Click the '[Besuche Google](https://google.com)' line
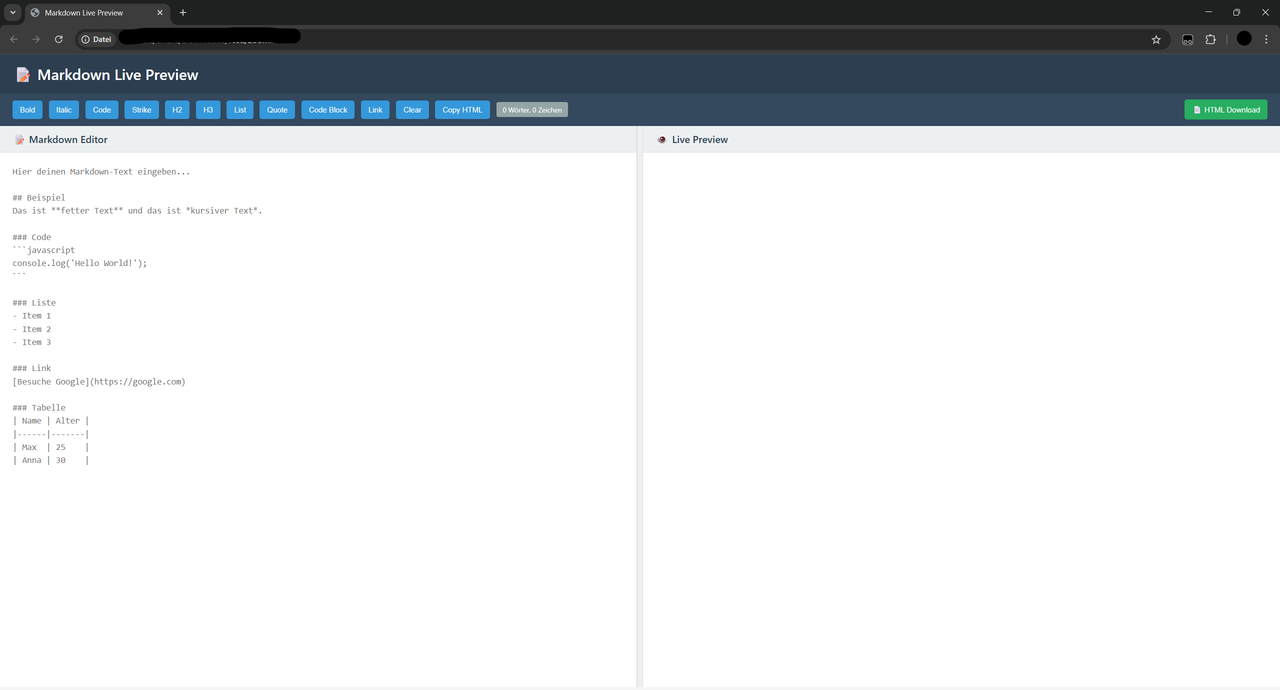The height and width of the screenshot is (690, 1280). [99, 381]
